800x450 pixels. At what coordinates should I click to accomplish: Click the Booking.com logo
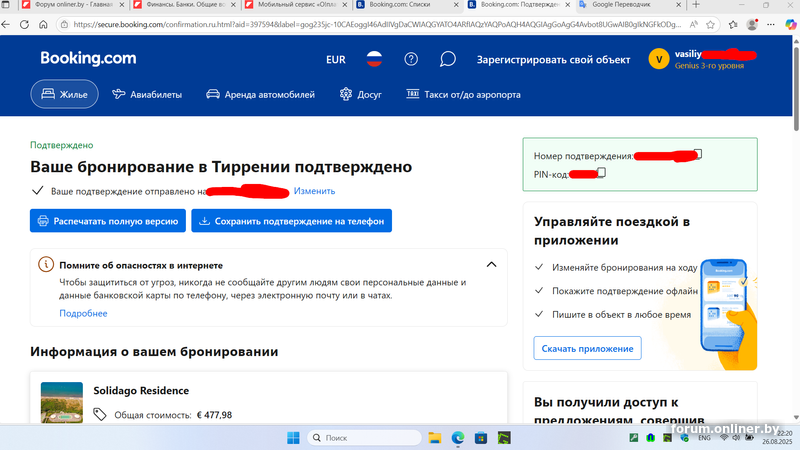pyautogui.click(x=88, y=58)
